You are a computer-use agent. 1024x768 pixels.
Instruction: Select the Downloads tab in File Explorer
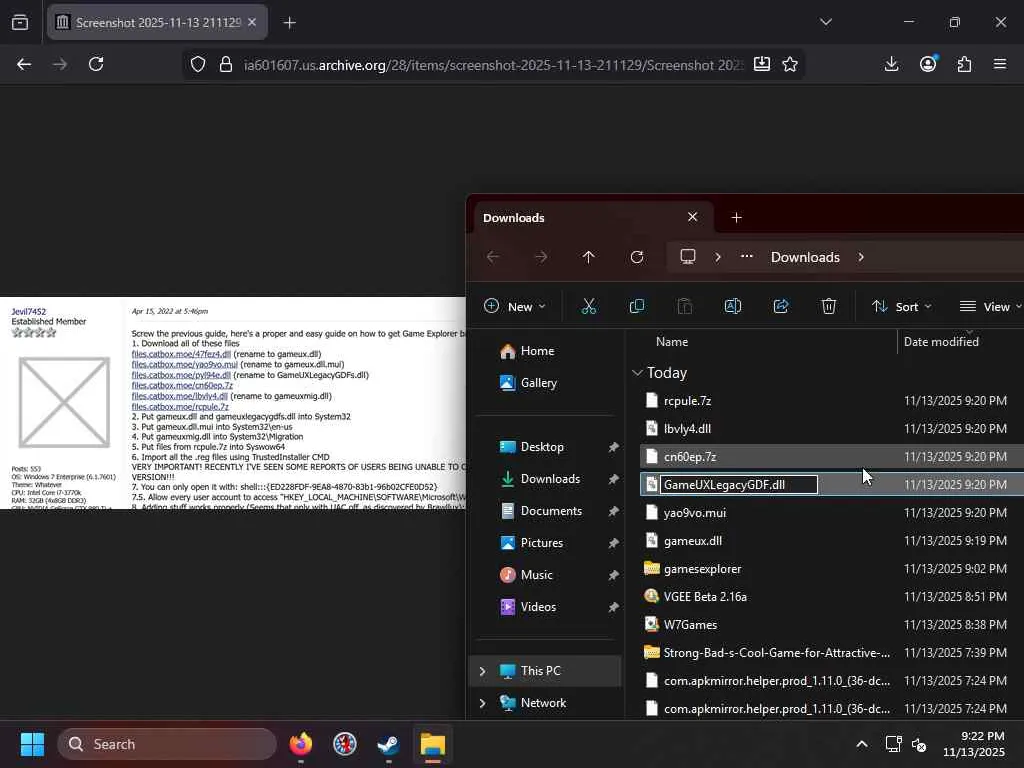[x=591, y=217]
